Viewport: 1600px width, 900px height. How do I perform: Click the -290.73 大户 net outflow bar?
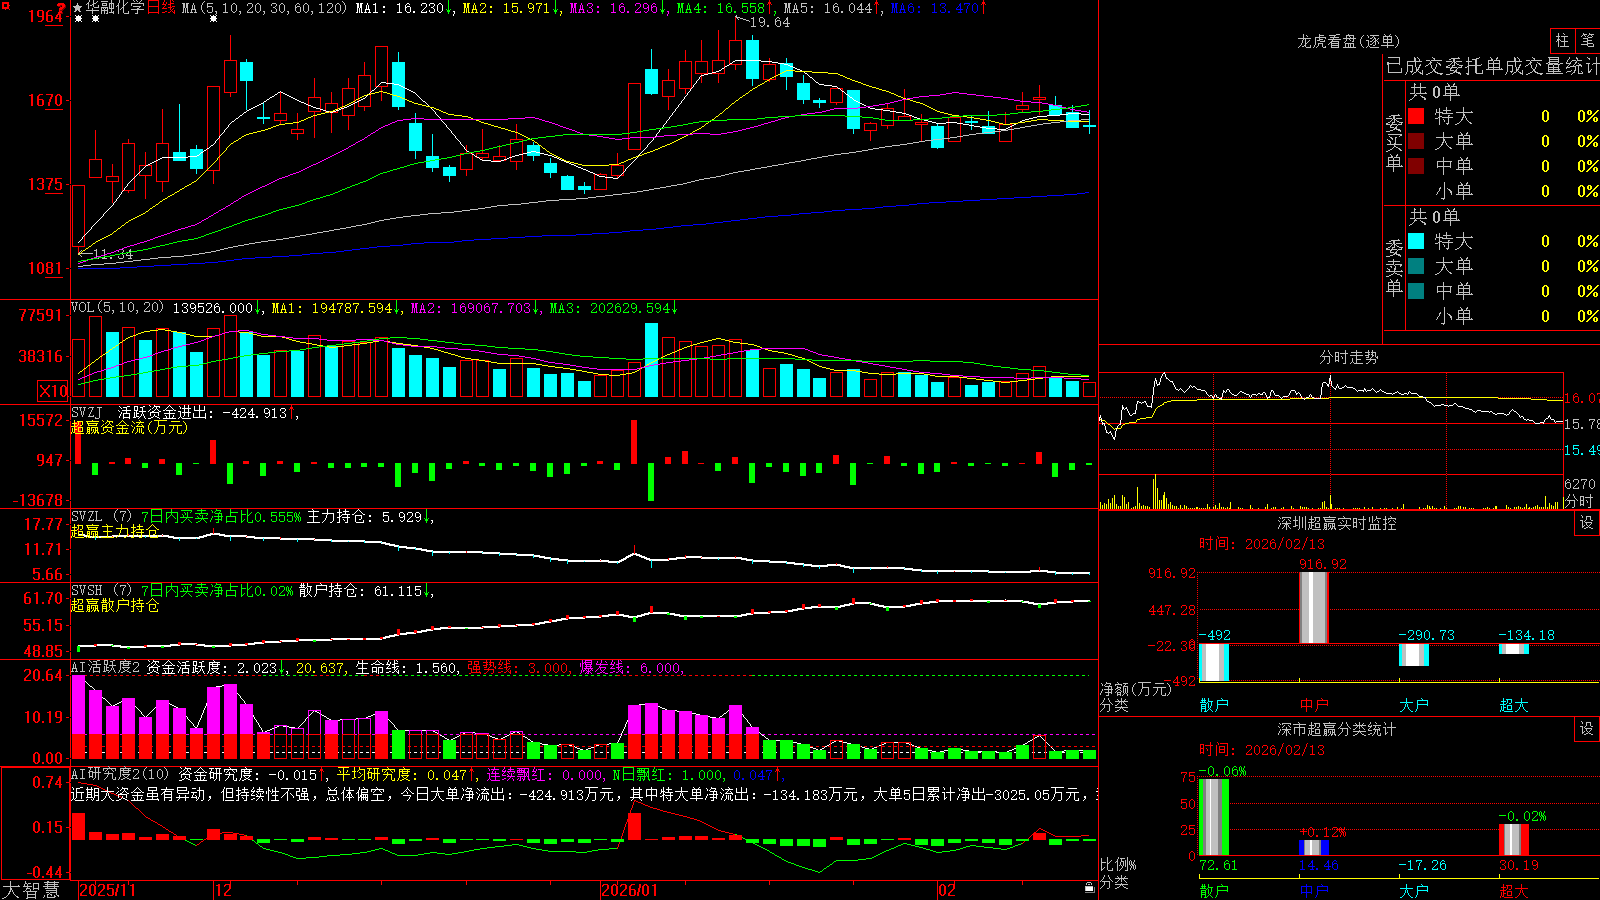1414,655
